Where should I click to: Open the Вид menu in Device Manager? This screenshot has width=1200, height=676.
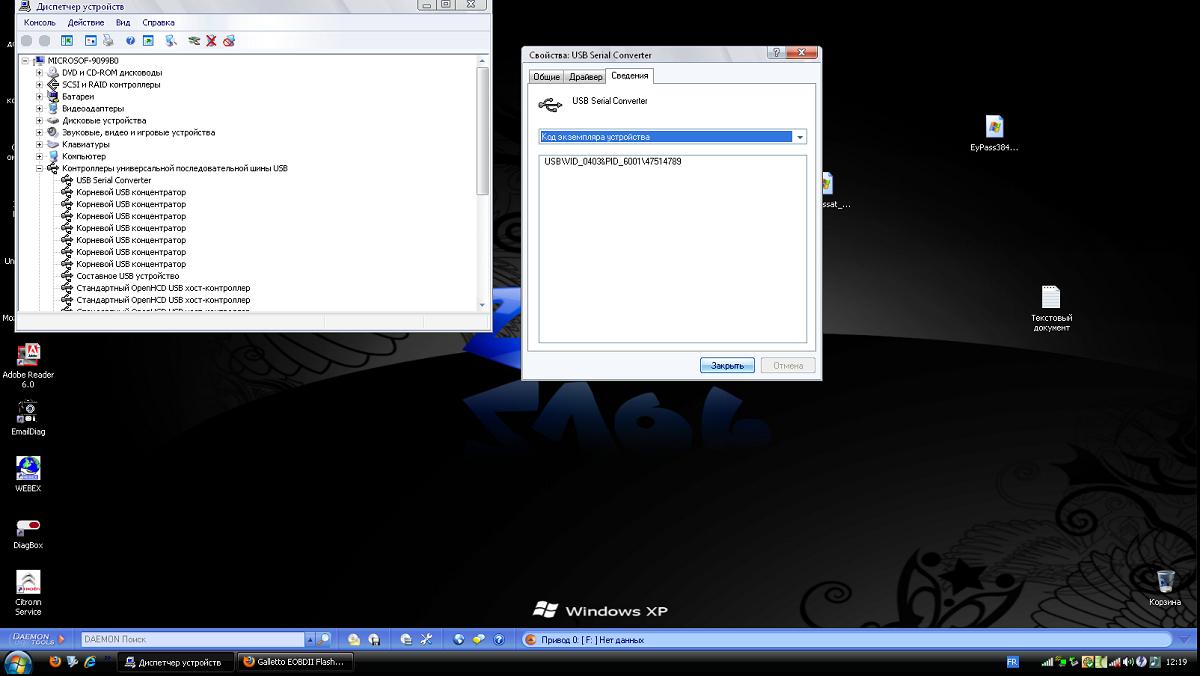(123, 22)
